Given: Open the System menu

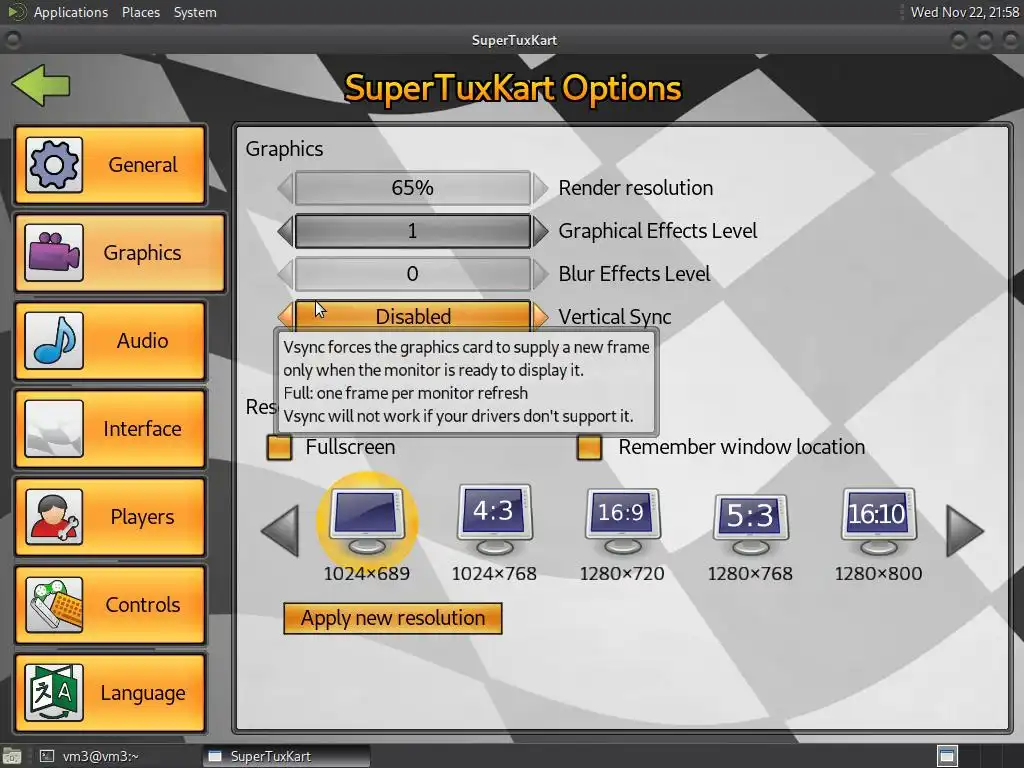Looking at the screenshot, I should tap(195, 12).
